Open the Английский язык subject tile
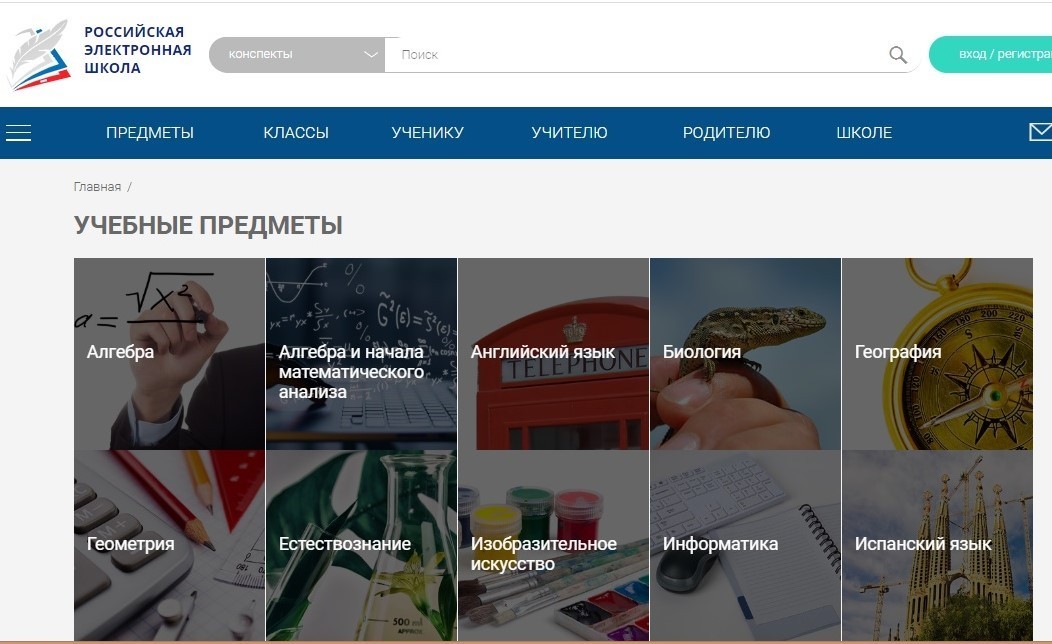This screenshot has width=1052, height=644. pyautogui.click(x=554, y=354)
